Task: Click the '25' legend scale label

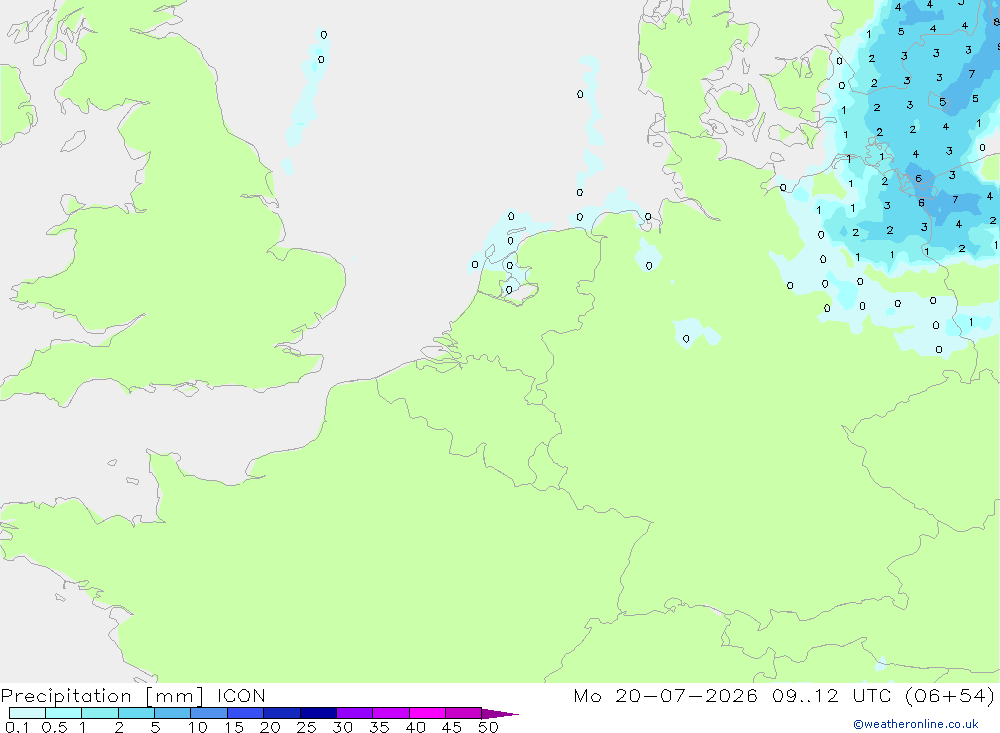Action: [x=306, y=727]
